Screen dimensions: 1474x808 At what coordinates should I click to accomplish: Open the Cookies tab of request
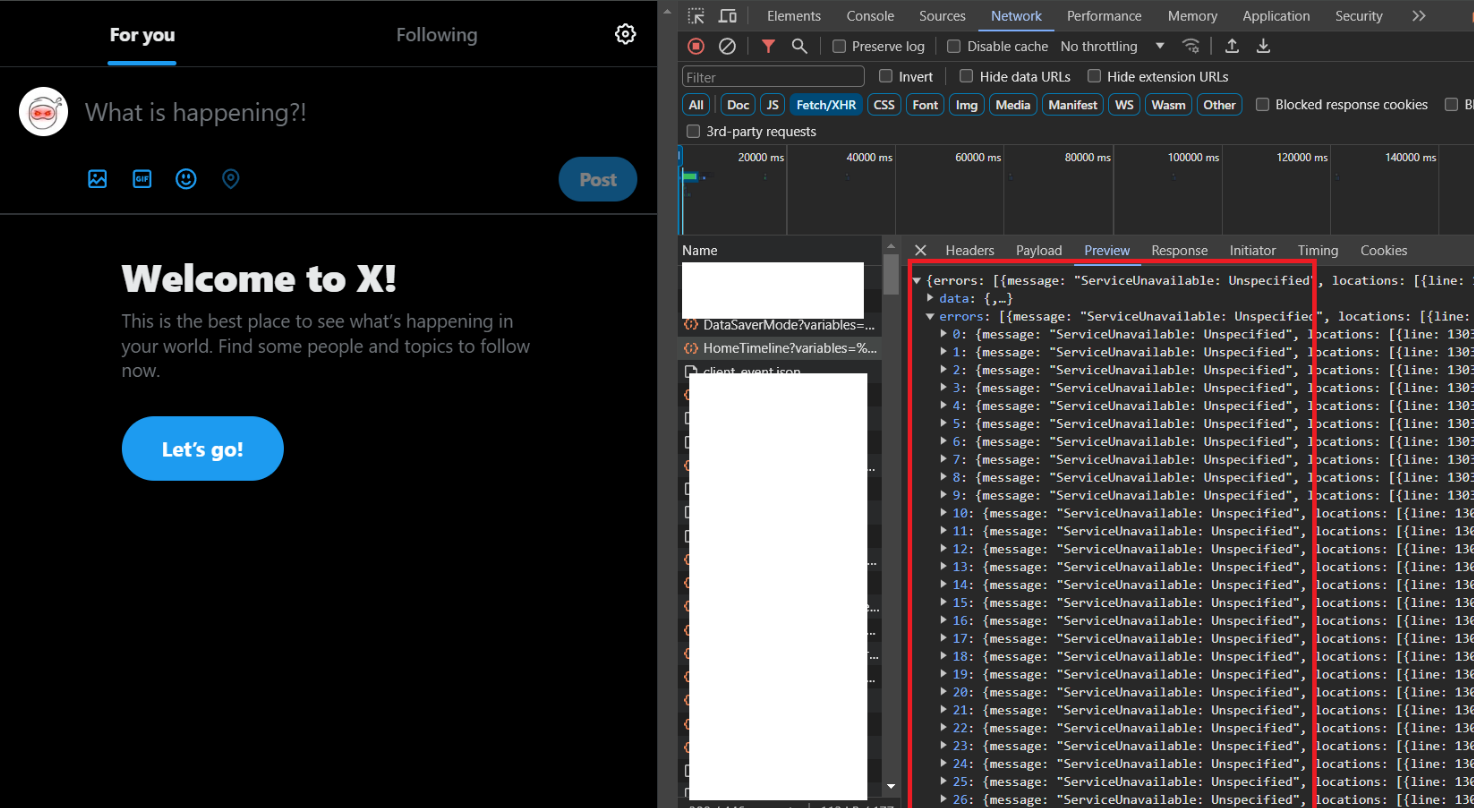tap(1384, 250)
